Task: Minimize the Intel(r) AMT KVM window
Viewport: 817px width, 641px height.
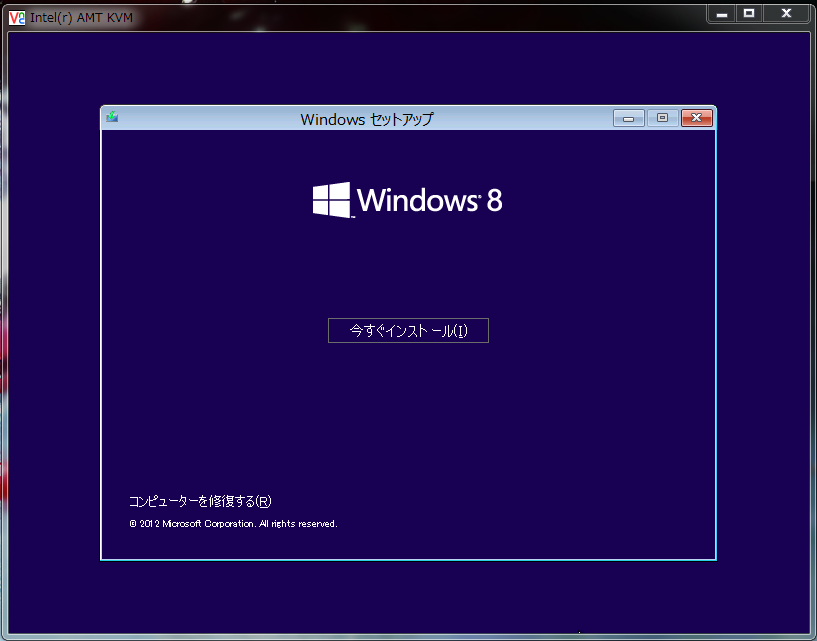Action: coord(722,14)
